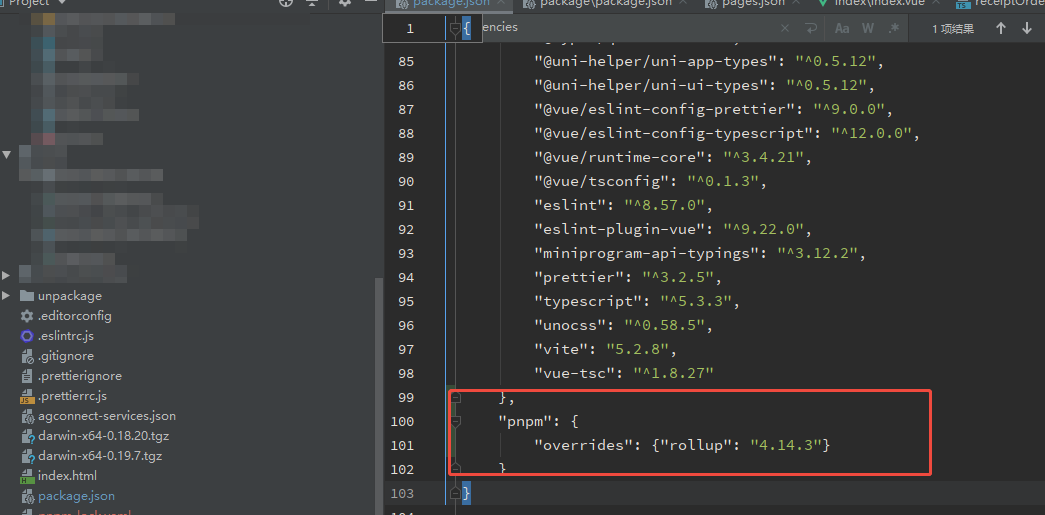Click the .prettierignore file icon
Screen dimensions: 1045x515
[27, 376]
